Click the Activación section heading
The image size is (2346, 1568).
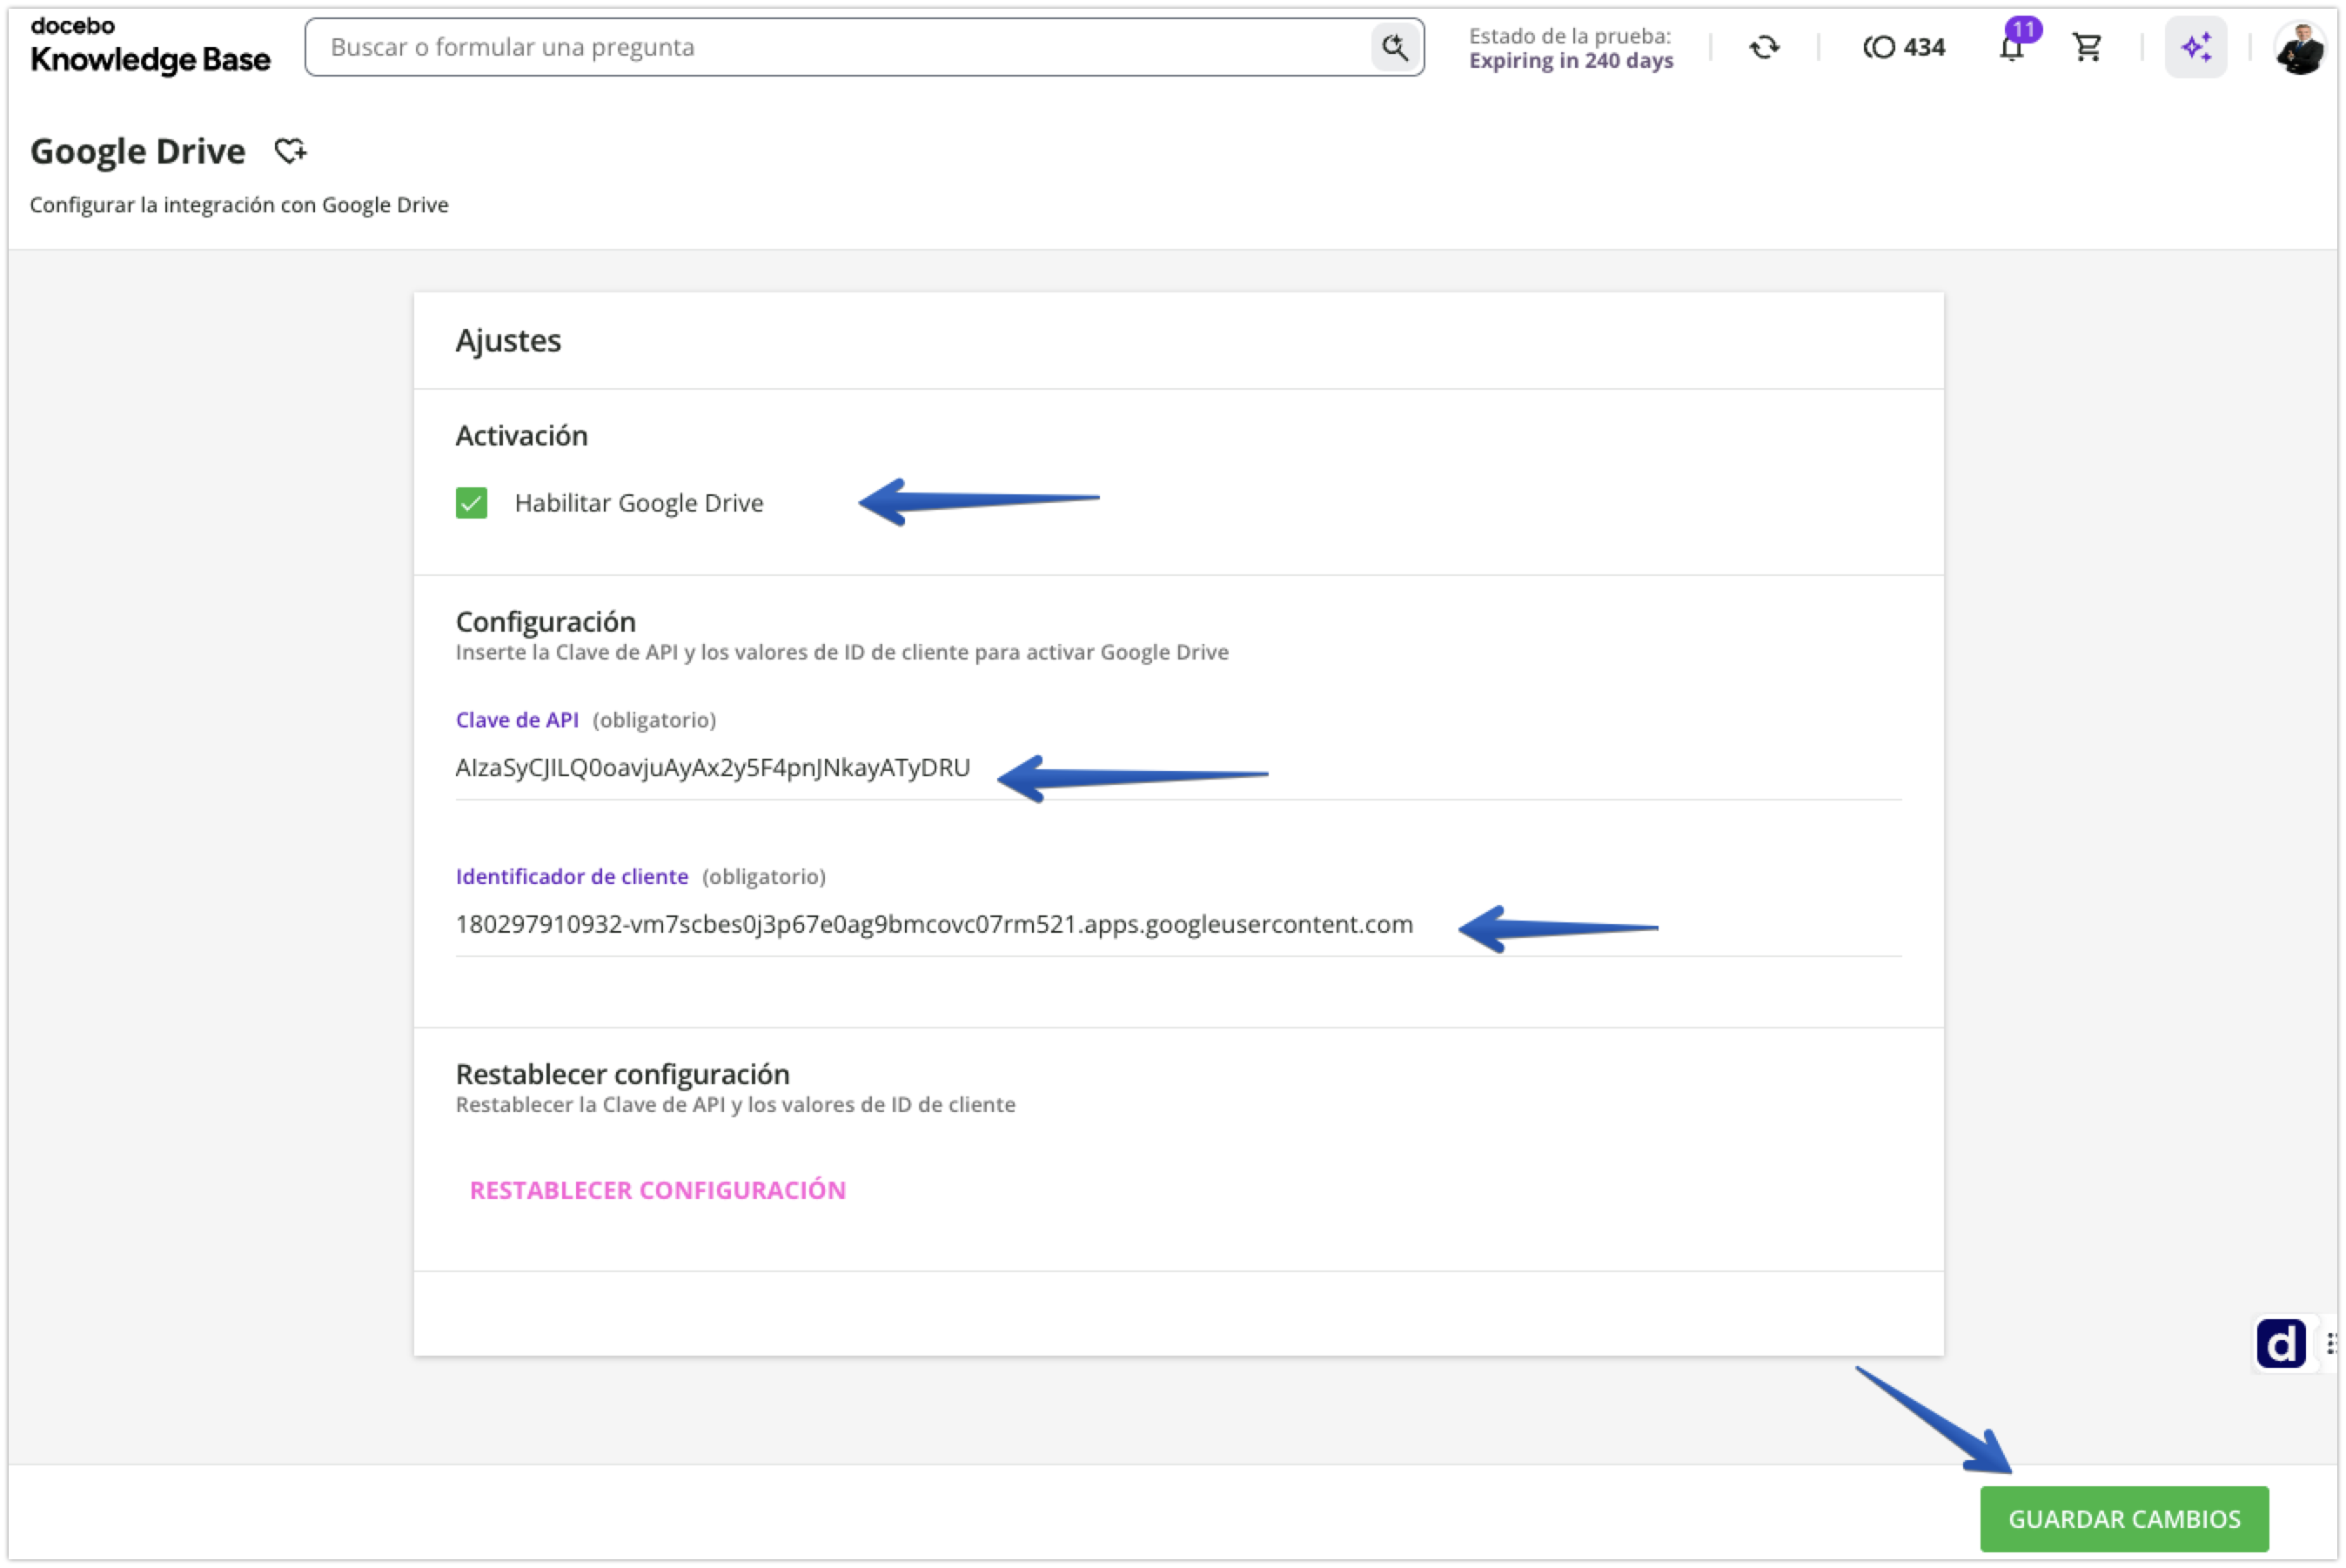[522, 436]
